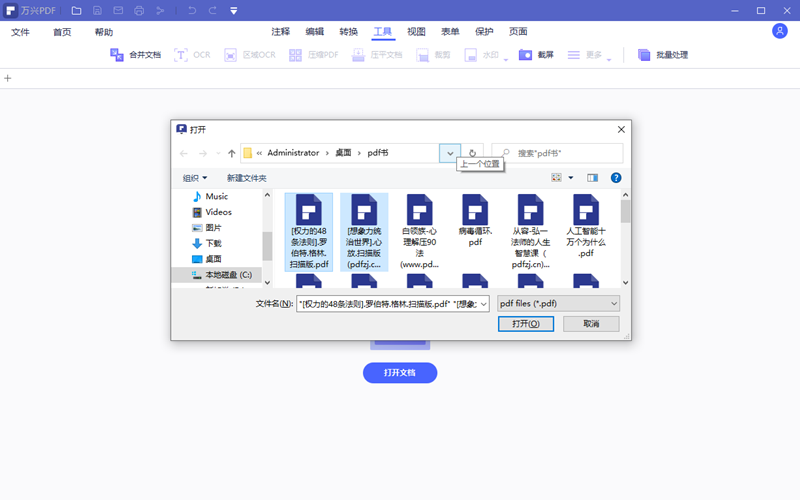Open the 'pdf files (*.pdf)' file type dropdown
Screen dimensions: 800x500
(x=559, y=303)
